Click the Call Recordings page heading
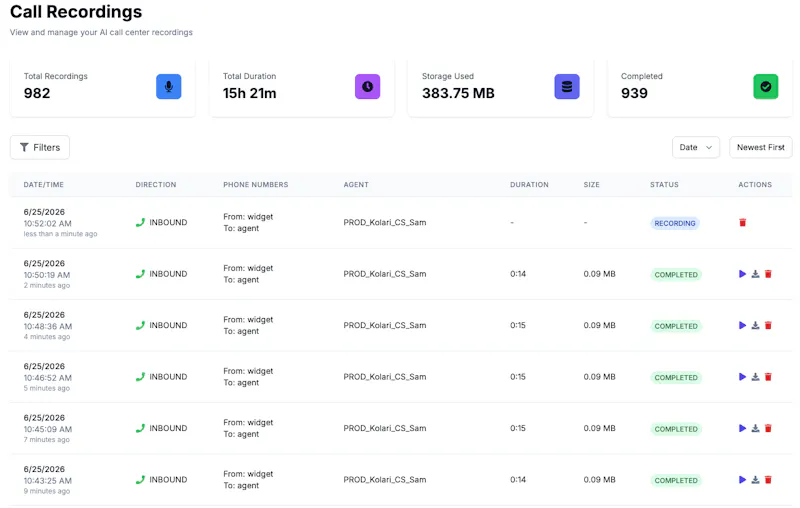The image size is (800, 508). tap(76, 12)
